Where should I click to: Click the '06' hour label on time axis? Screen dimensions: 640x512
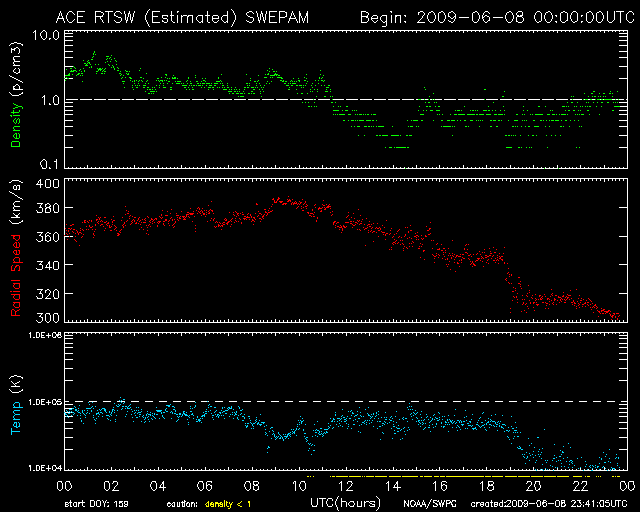click(x=204, y=486)
